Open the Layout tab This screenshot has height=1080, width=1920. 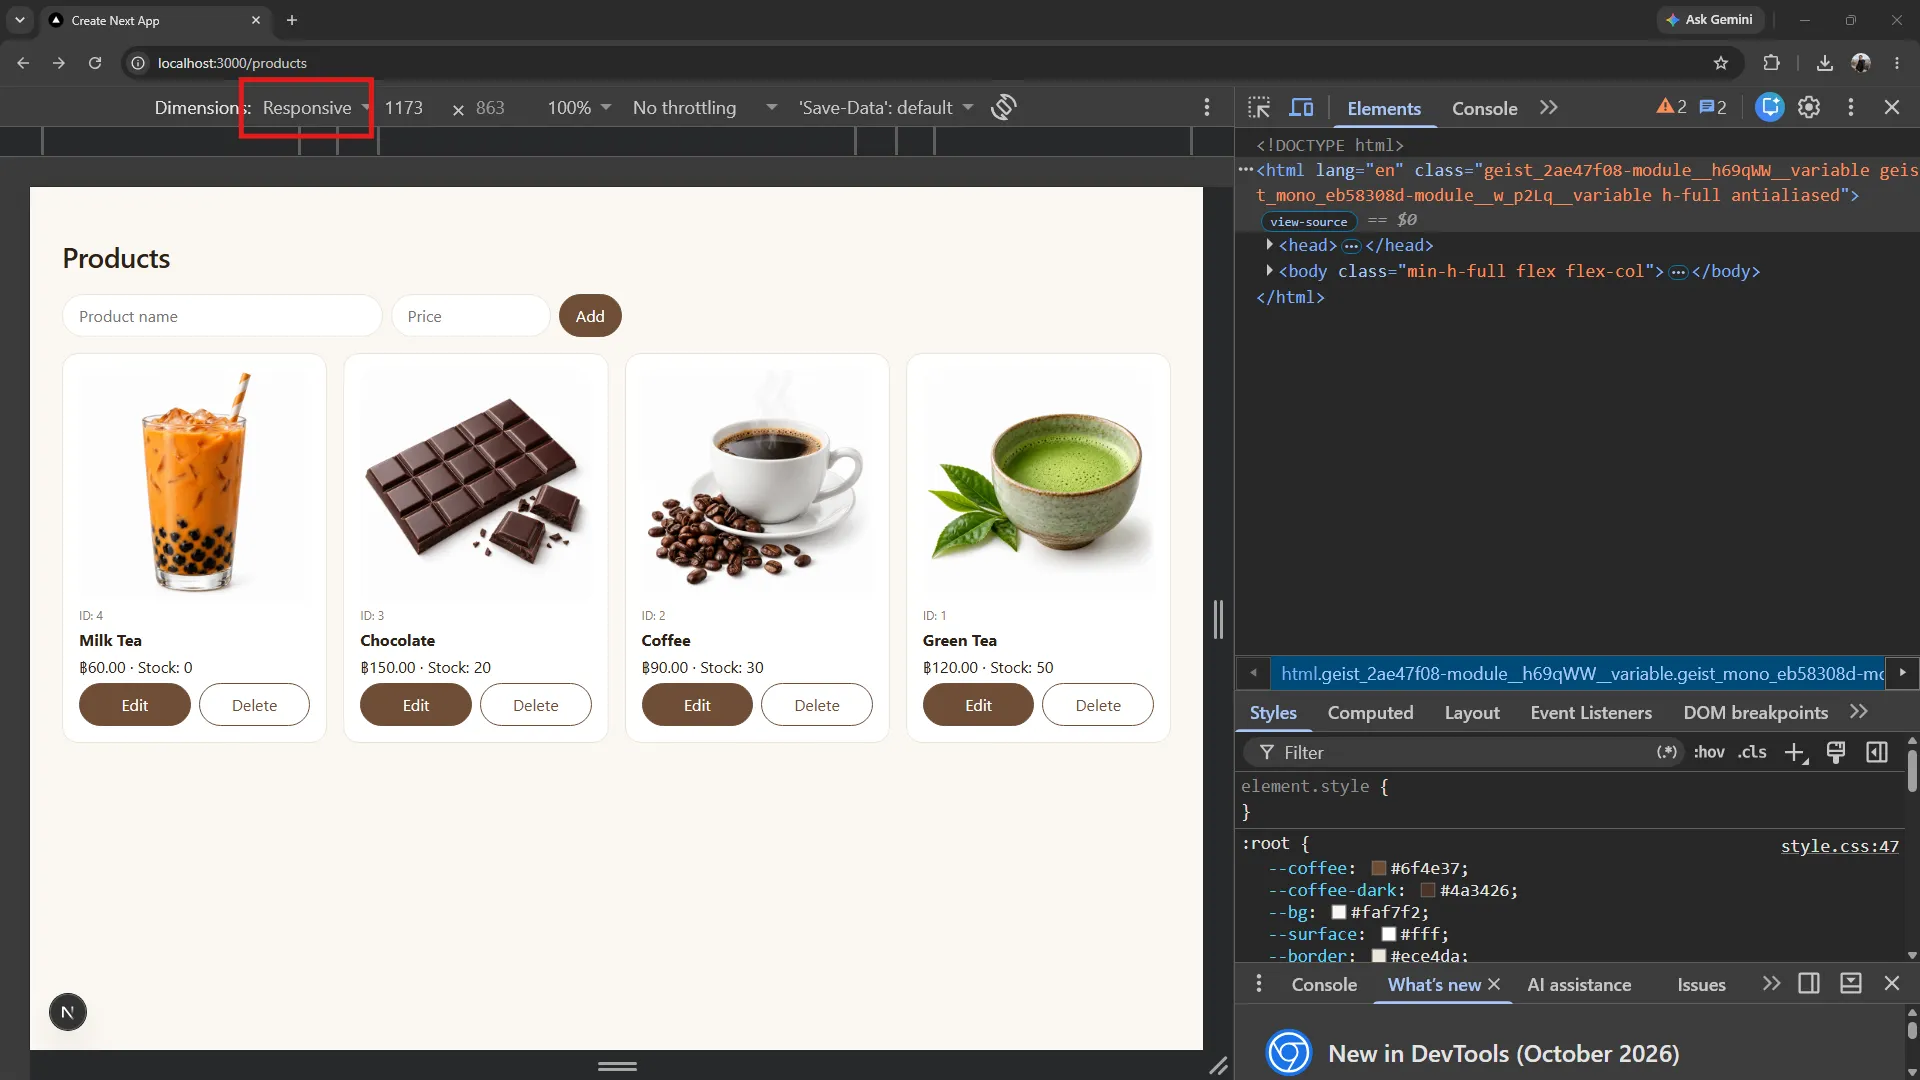1472,712
